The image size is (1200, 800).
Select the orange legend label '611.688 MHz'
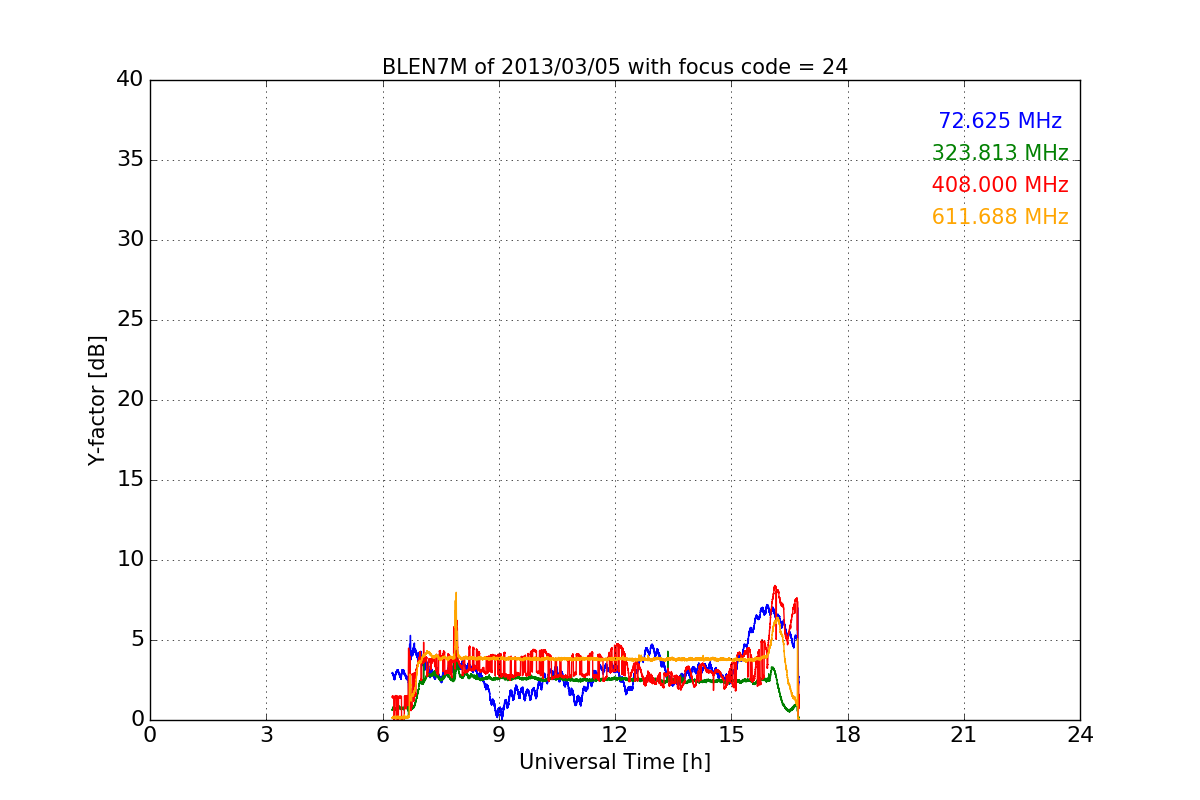pyautogui.click(x=1000, y=217)
